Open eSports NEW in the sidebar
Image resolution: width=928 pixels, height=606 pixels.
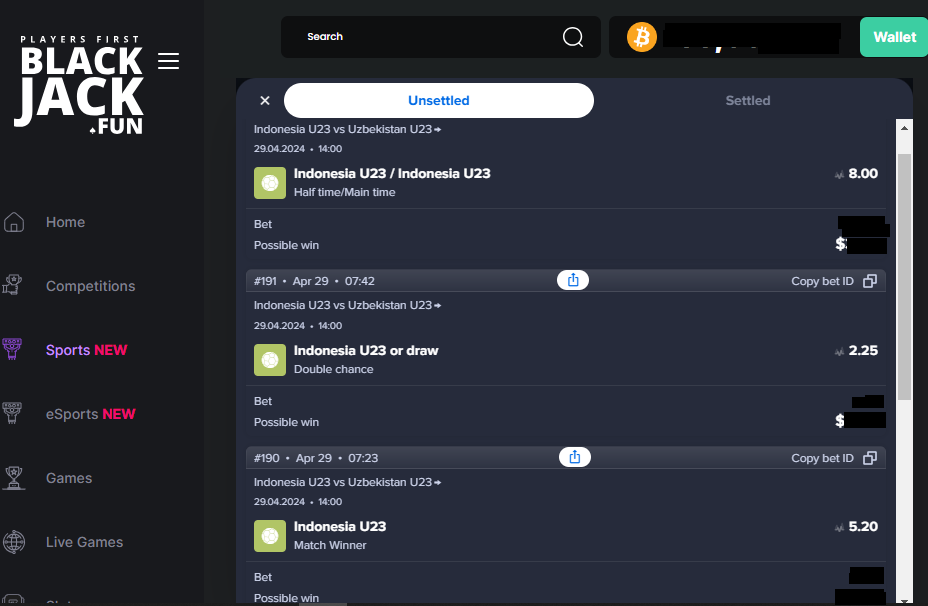(91, 414)
